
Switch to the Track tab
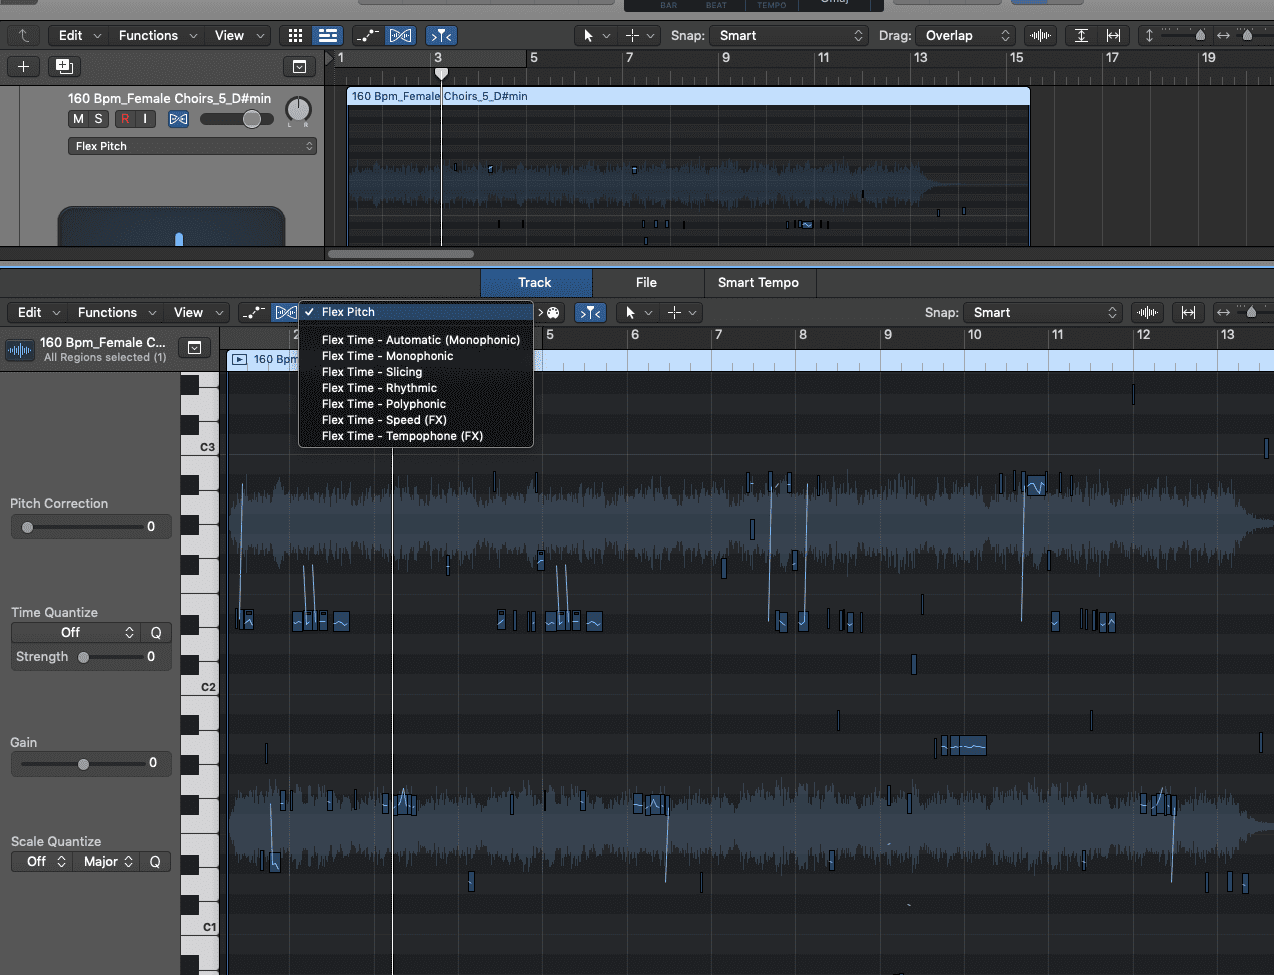pyautogui.click(x=535, y=282)
